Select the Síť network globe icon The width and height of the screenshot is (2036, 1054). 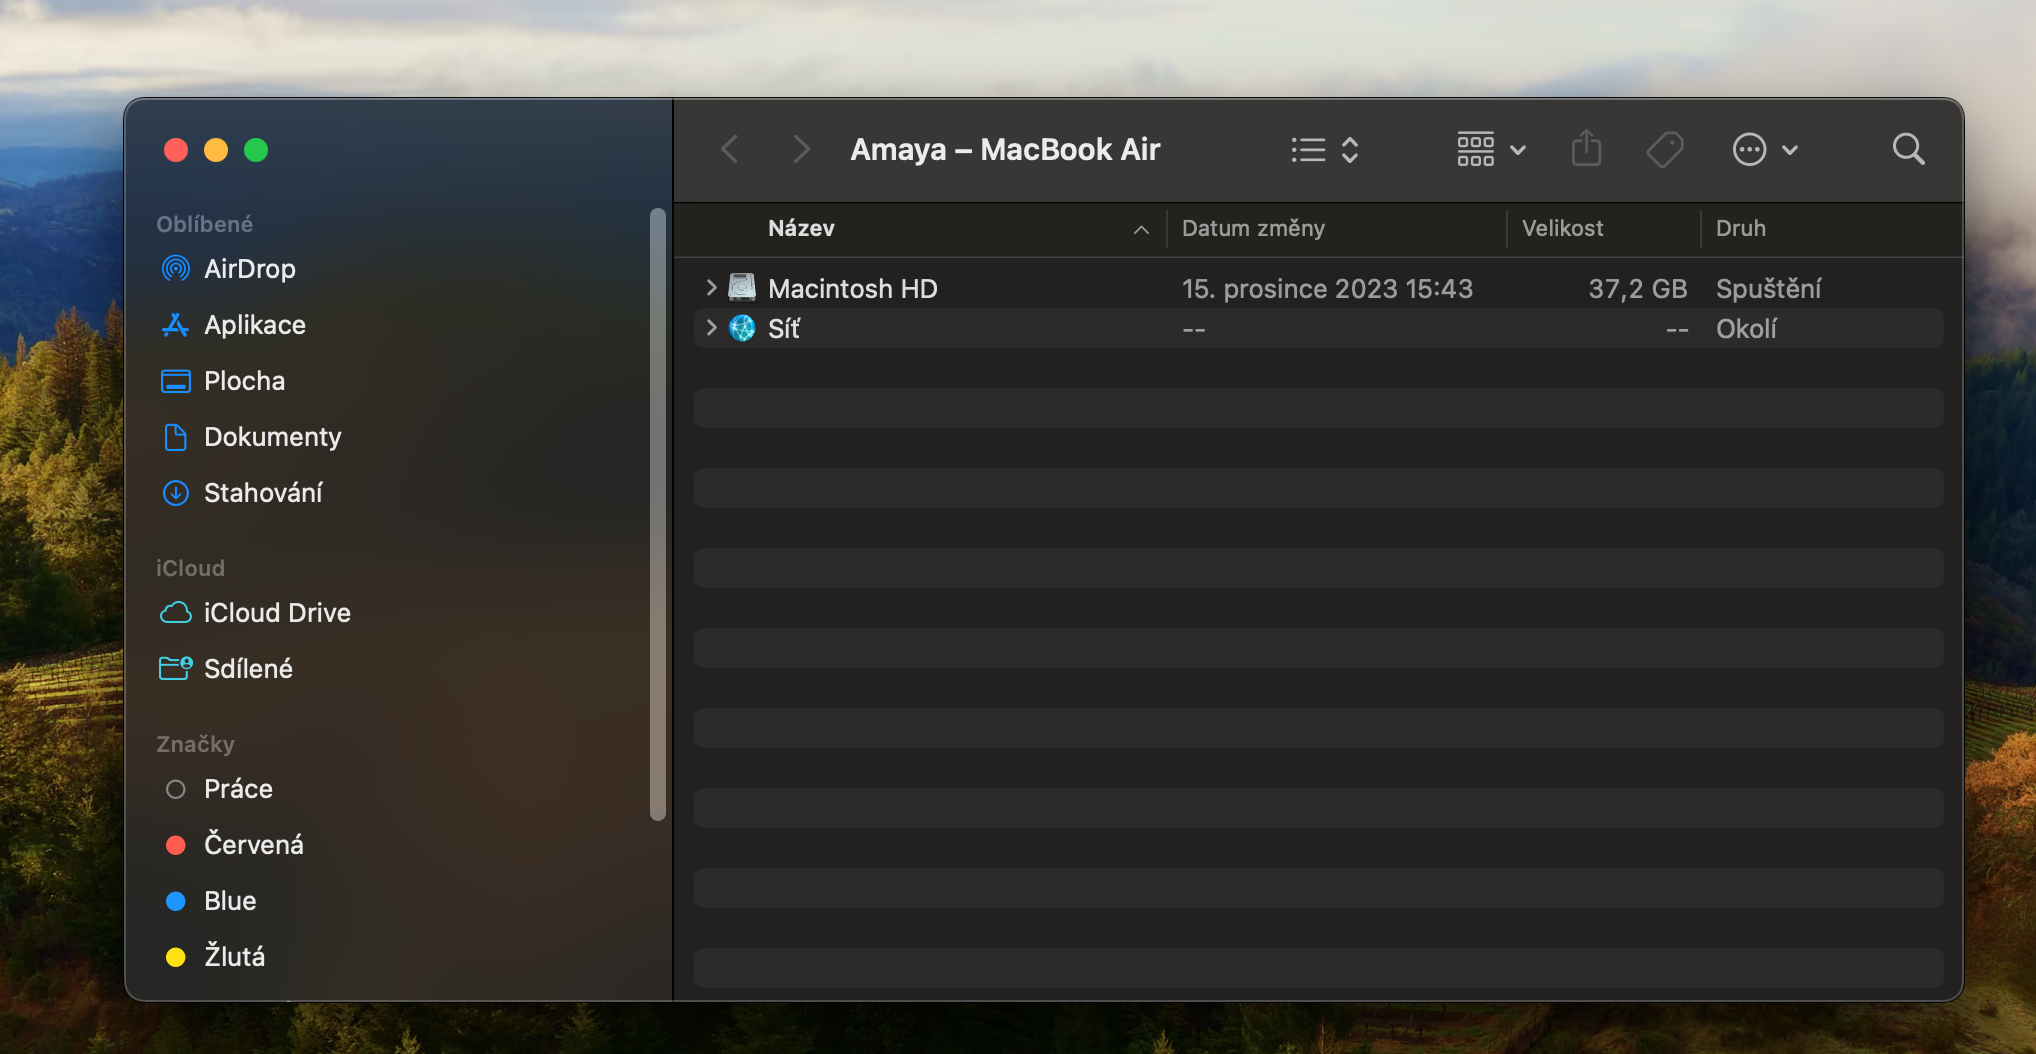[742, 328]
